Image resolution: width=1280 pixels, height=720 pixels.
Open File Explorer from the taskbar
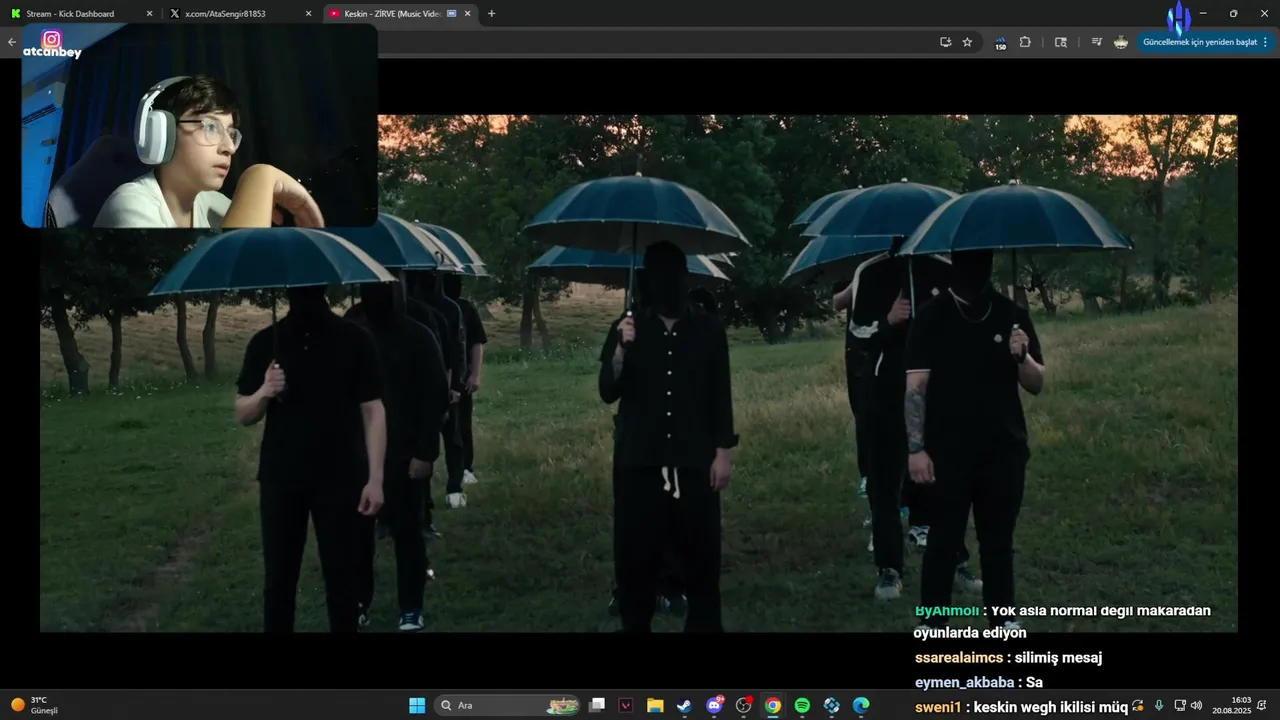(x=655, y=705)
